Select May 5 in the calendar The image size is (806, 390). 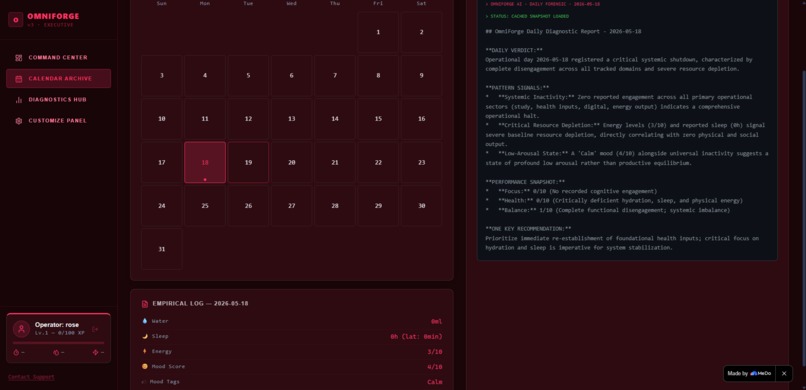pos(248,76)
